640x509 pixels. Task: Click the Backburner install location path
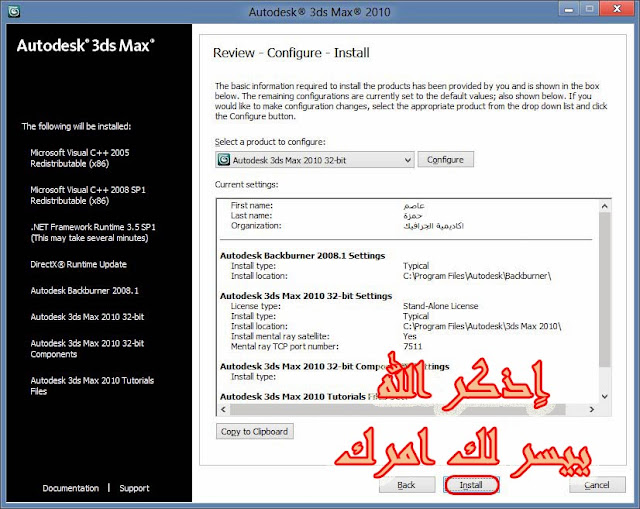tap(477, 276)
